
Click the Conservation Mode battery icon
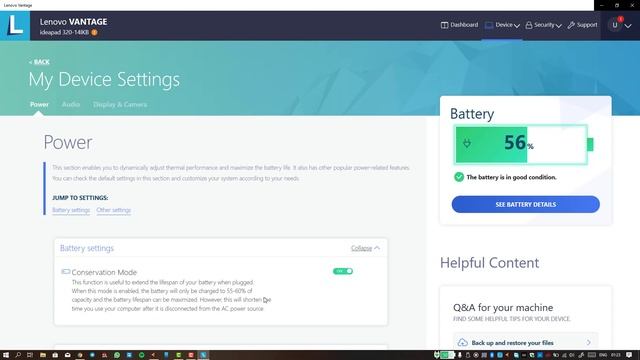click(x=65, y=271)
